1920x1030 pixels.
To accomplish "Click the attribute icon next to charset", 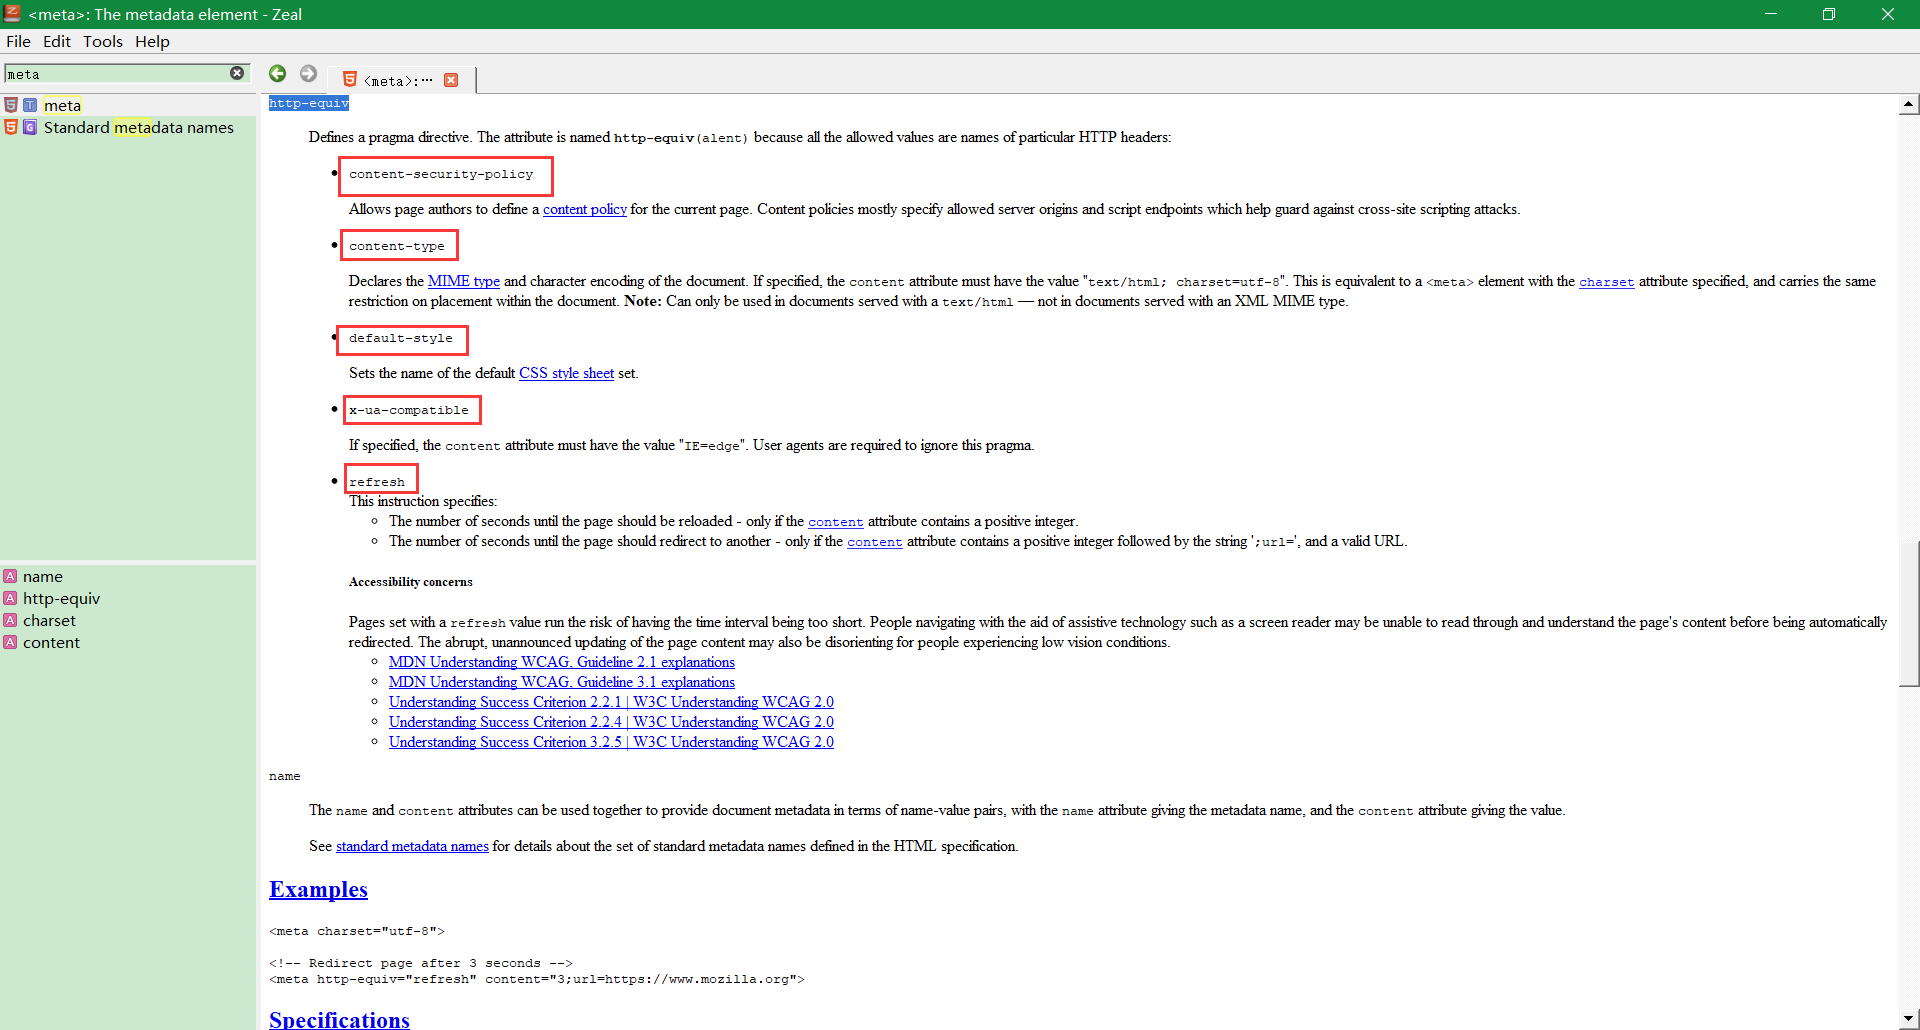I will click(10, 620).
